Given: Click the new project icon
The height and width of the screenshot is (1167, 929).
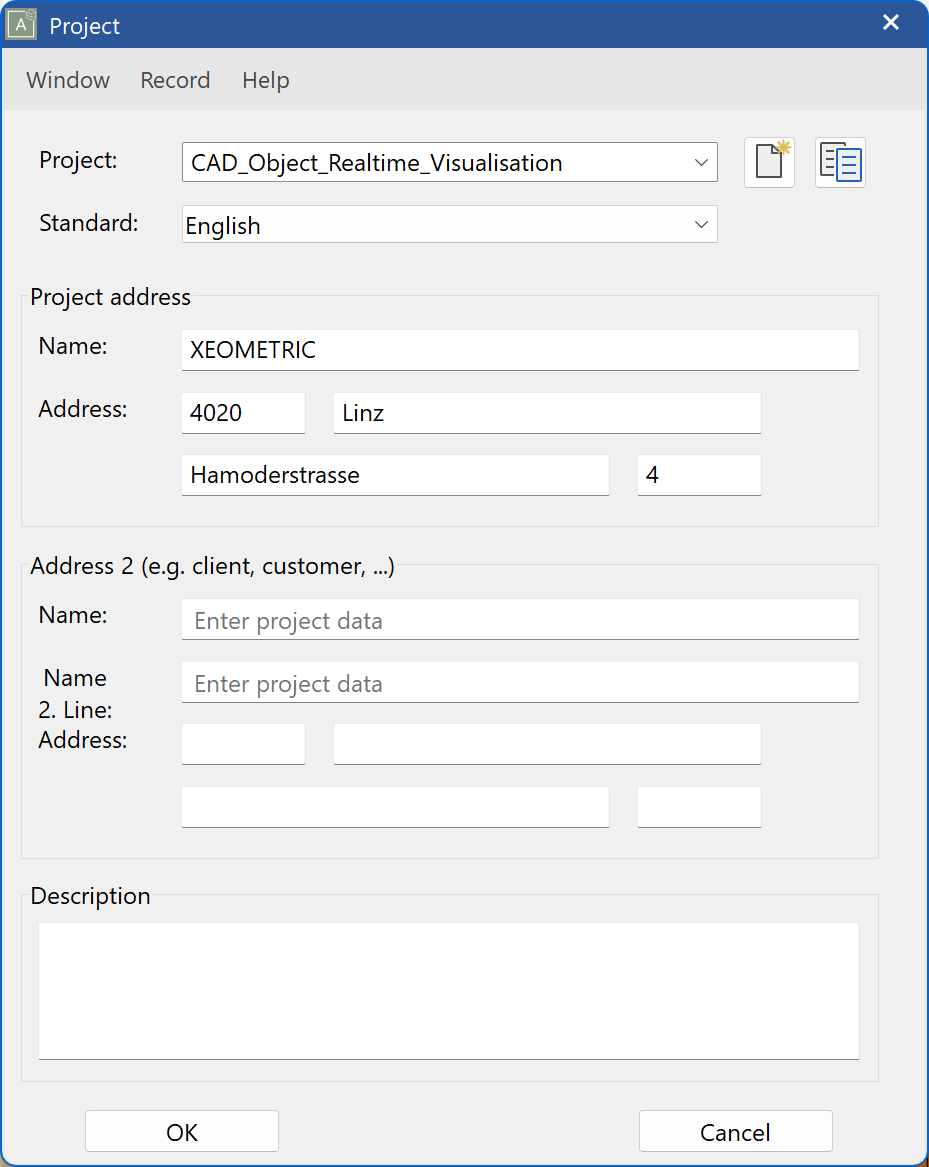Looking at the screenshot, I should click(769, 162).
